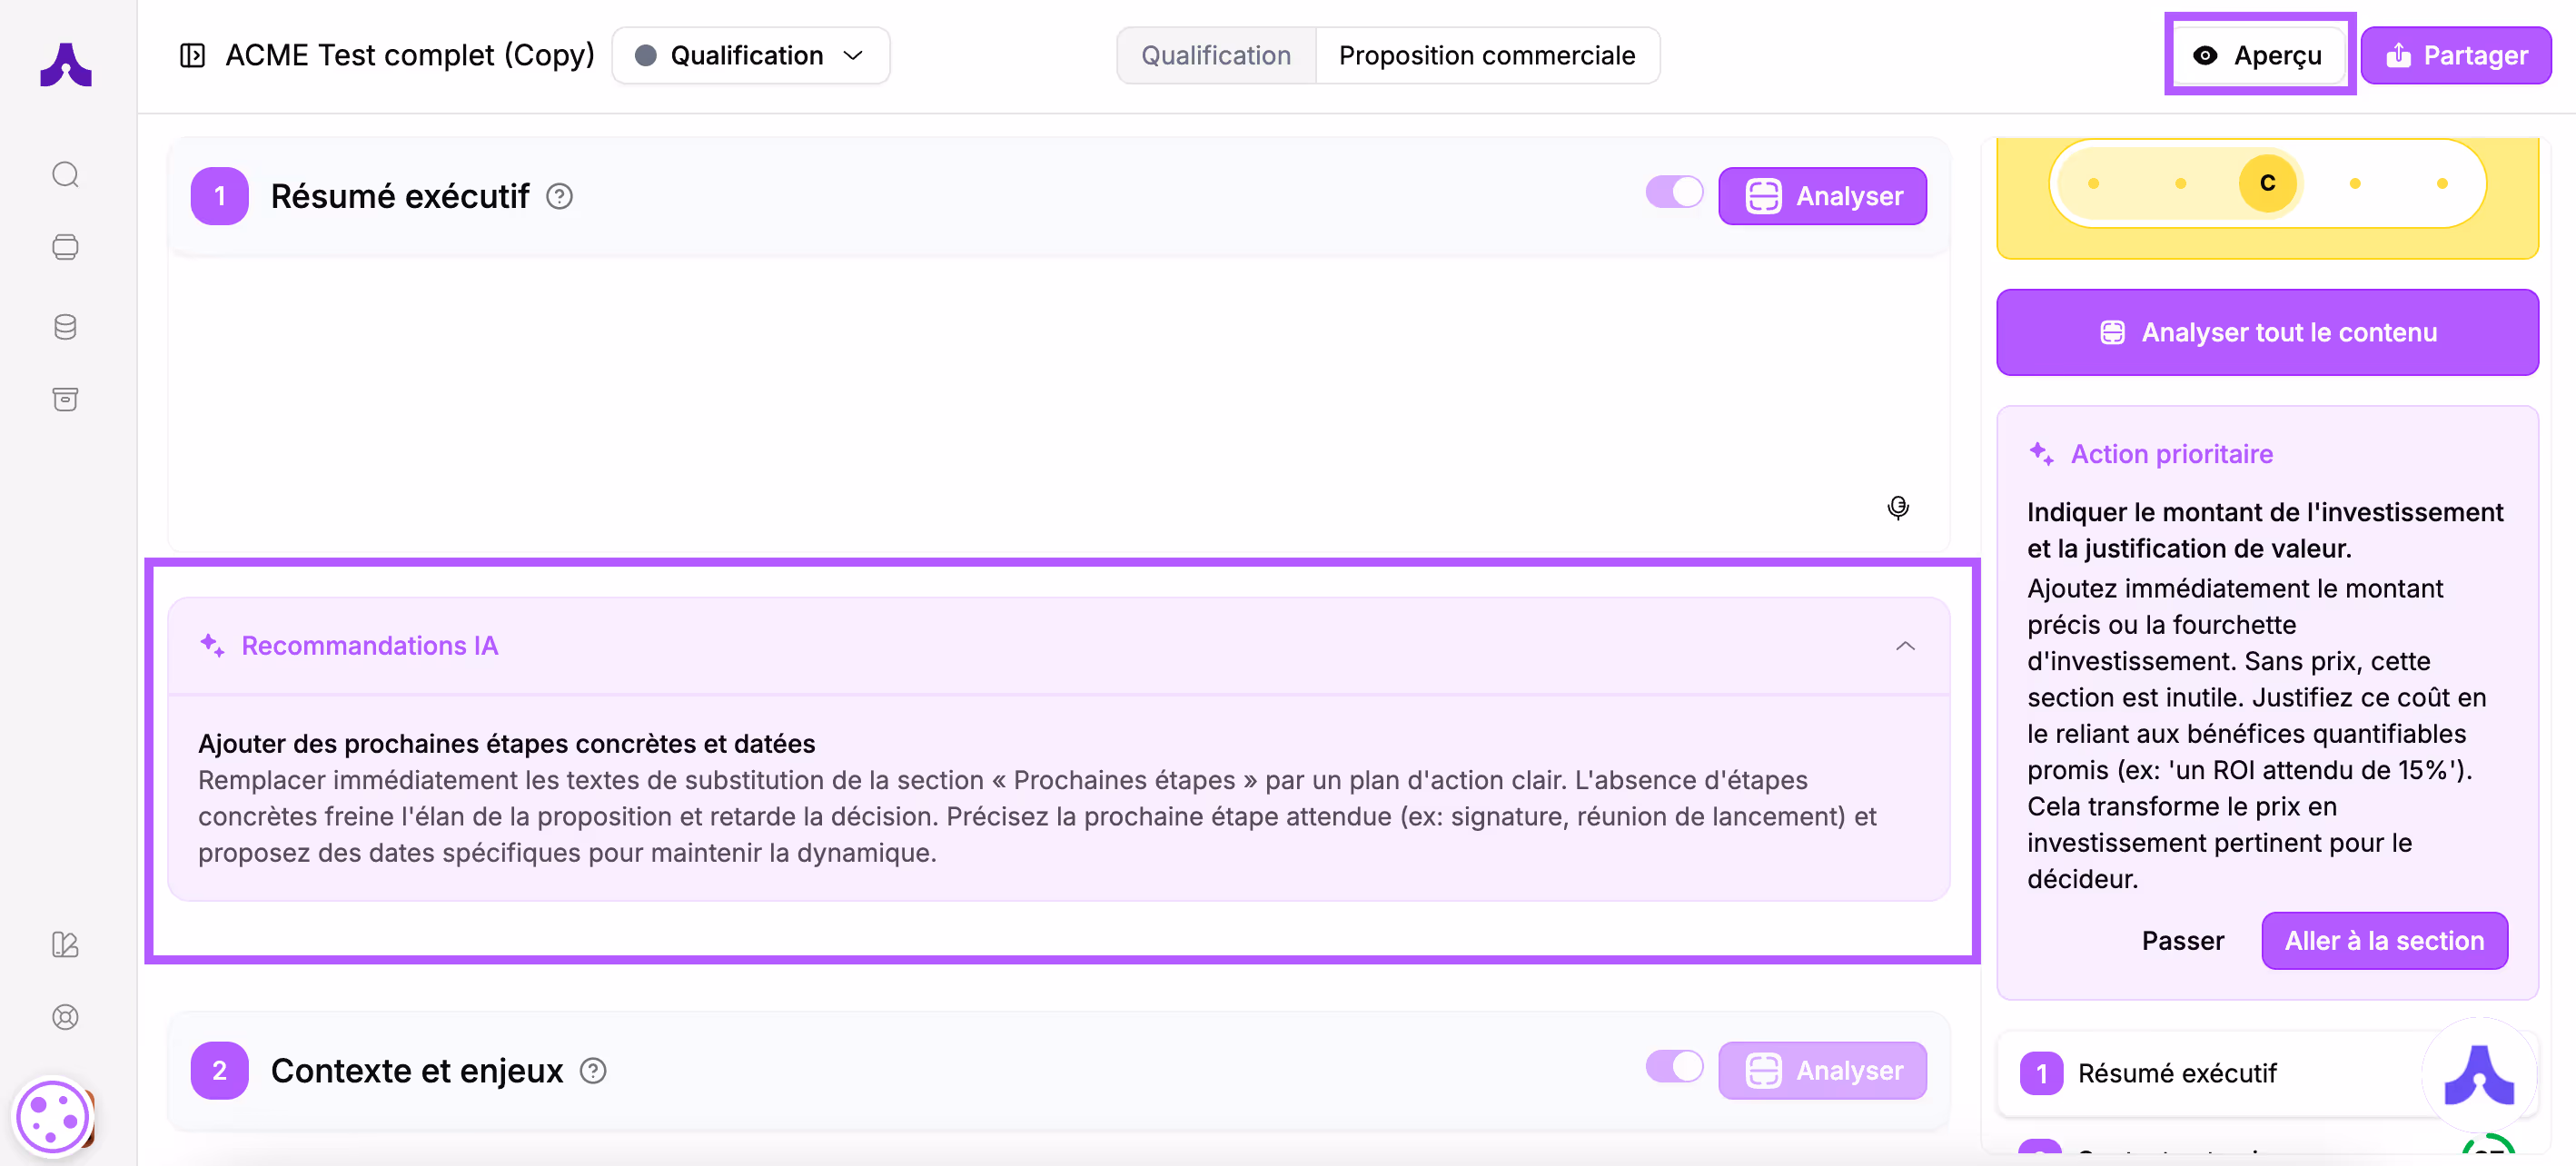Open the Qualification status dropdown

[x=750, y=55]
